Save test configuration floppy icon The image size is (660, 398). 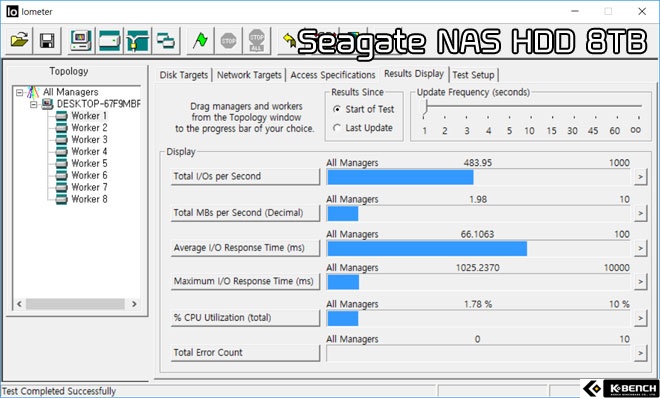pos(47,41)
